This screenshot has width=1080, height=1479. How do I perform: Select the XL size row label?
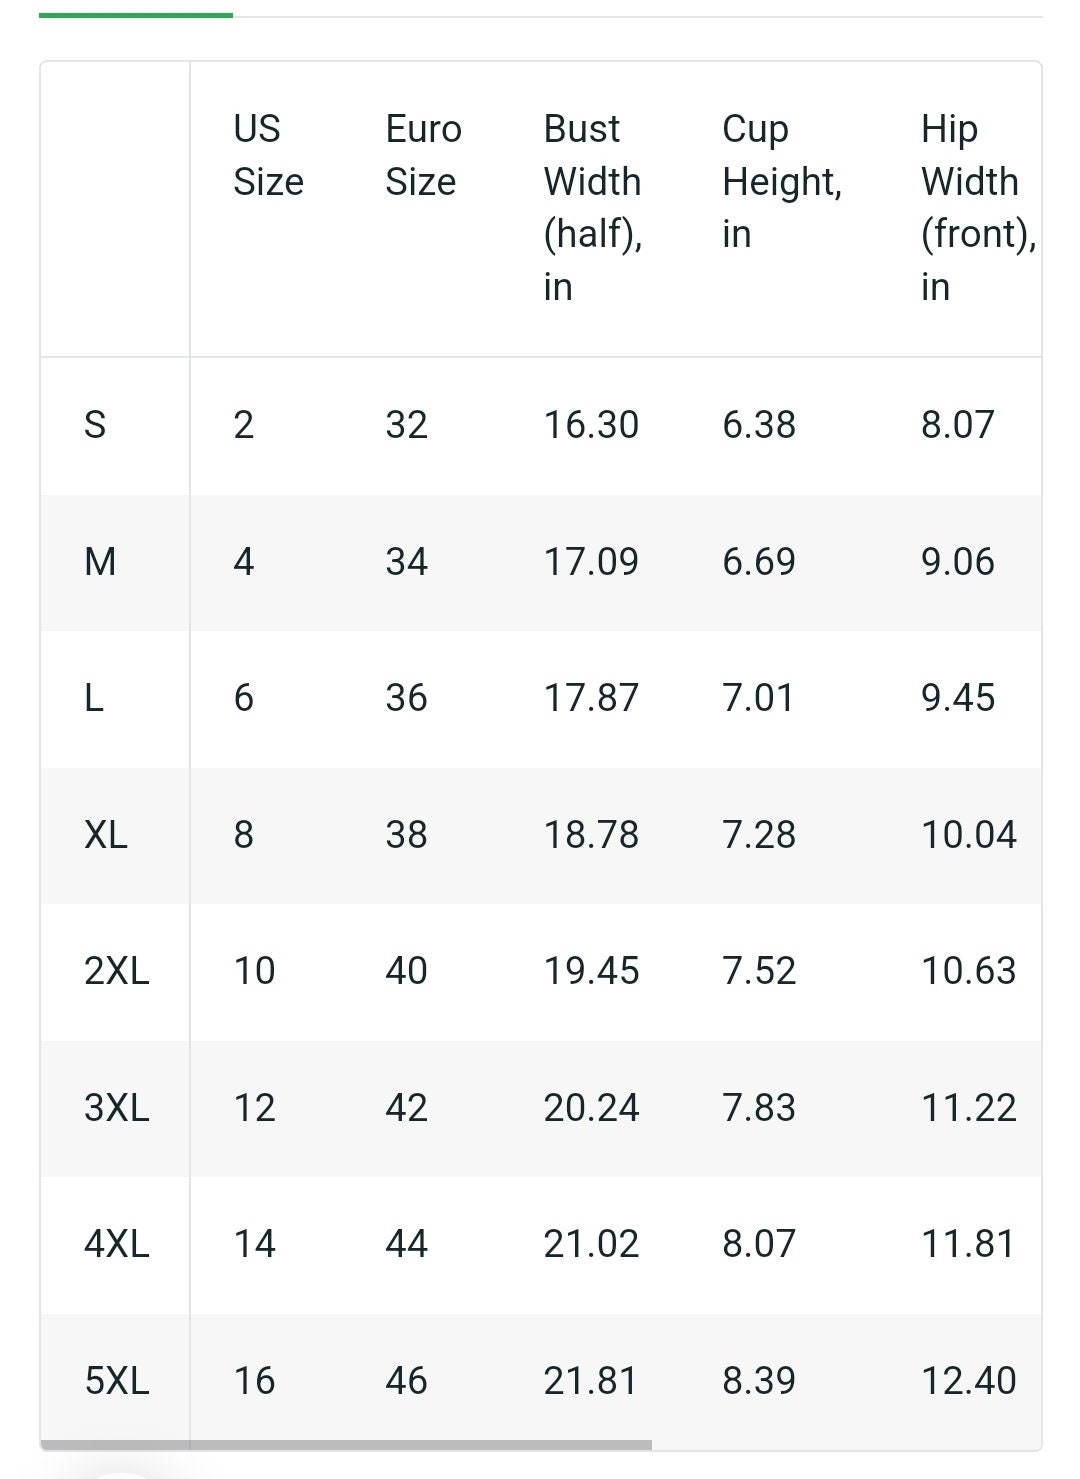tap(106, 835)
